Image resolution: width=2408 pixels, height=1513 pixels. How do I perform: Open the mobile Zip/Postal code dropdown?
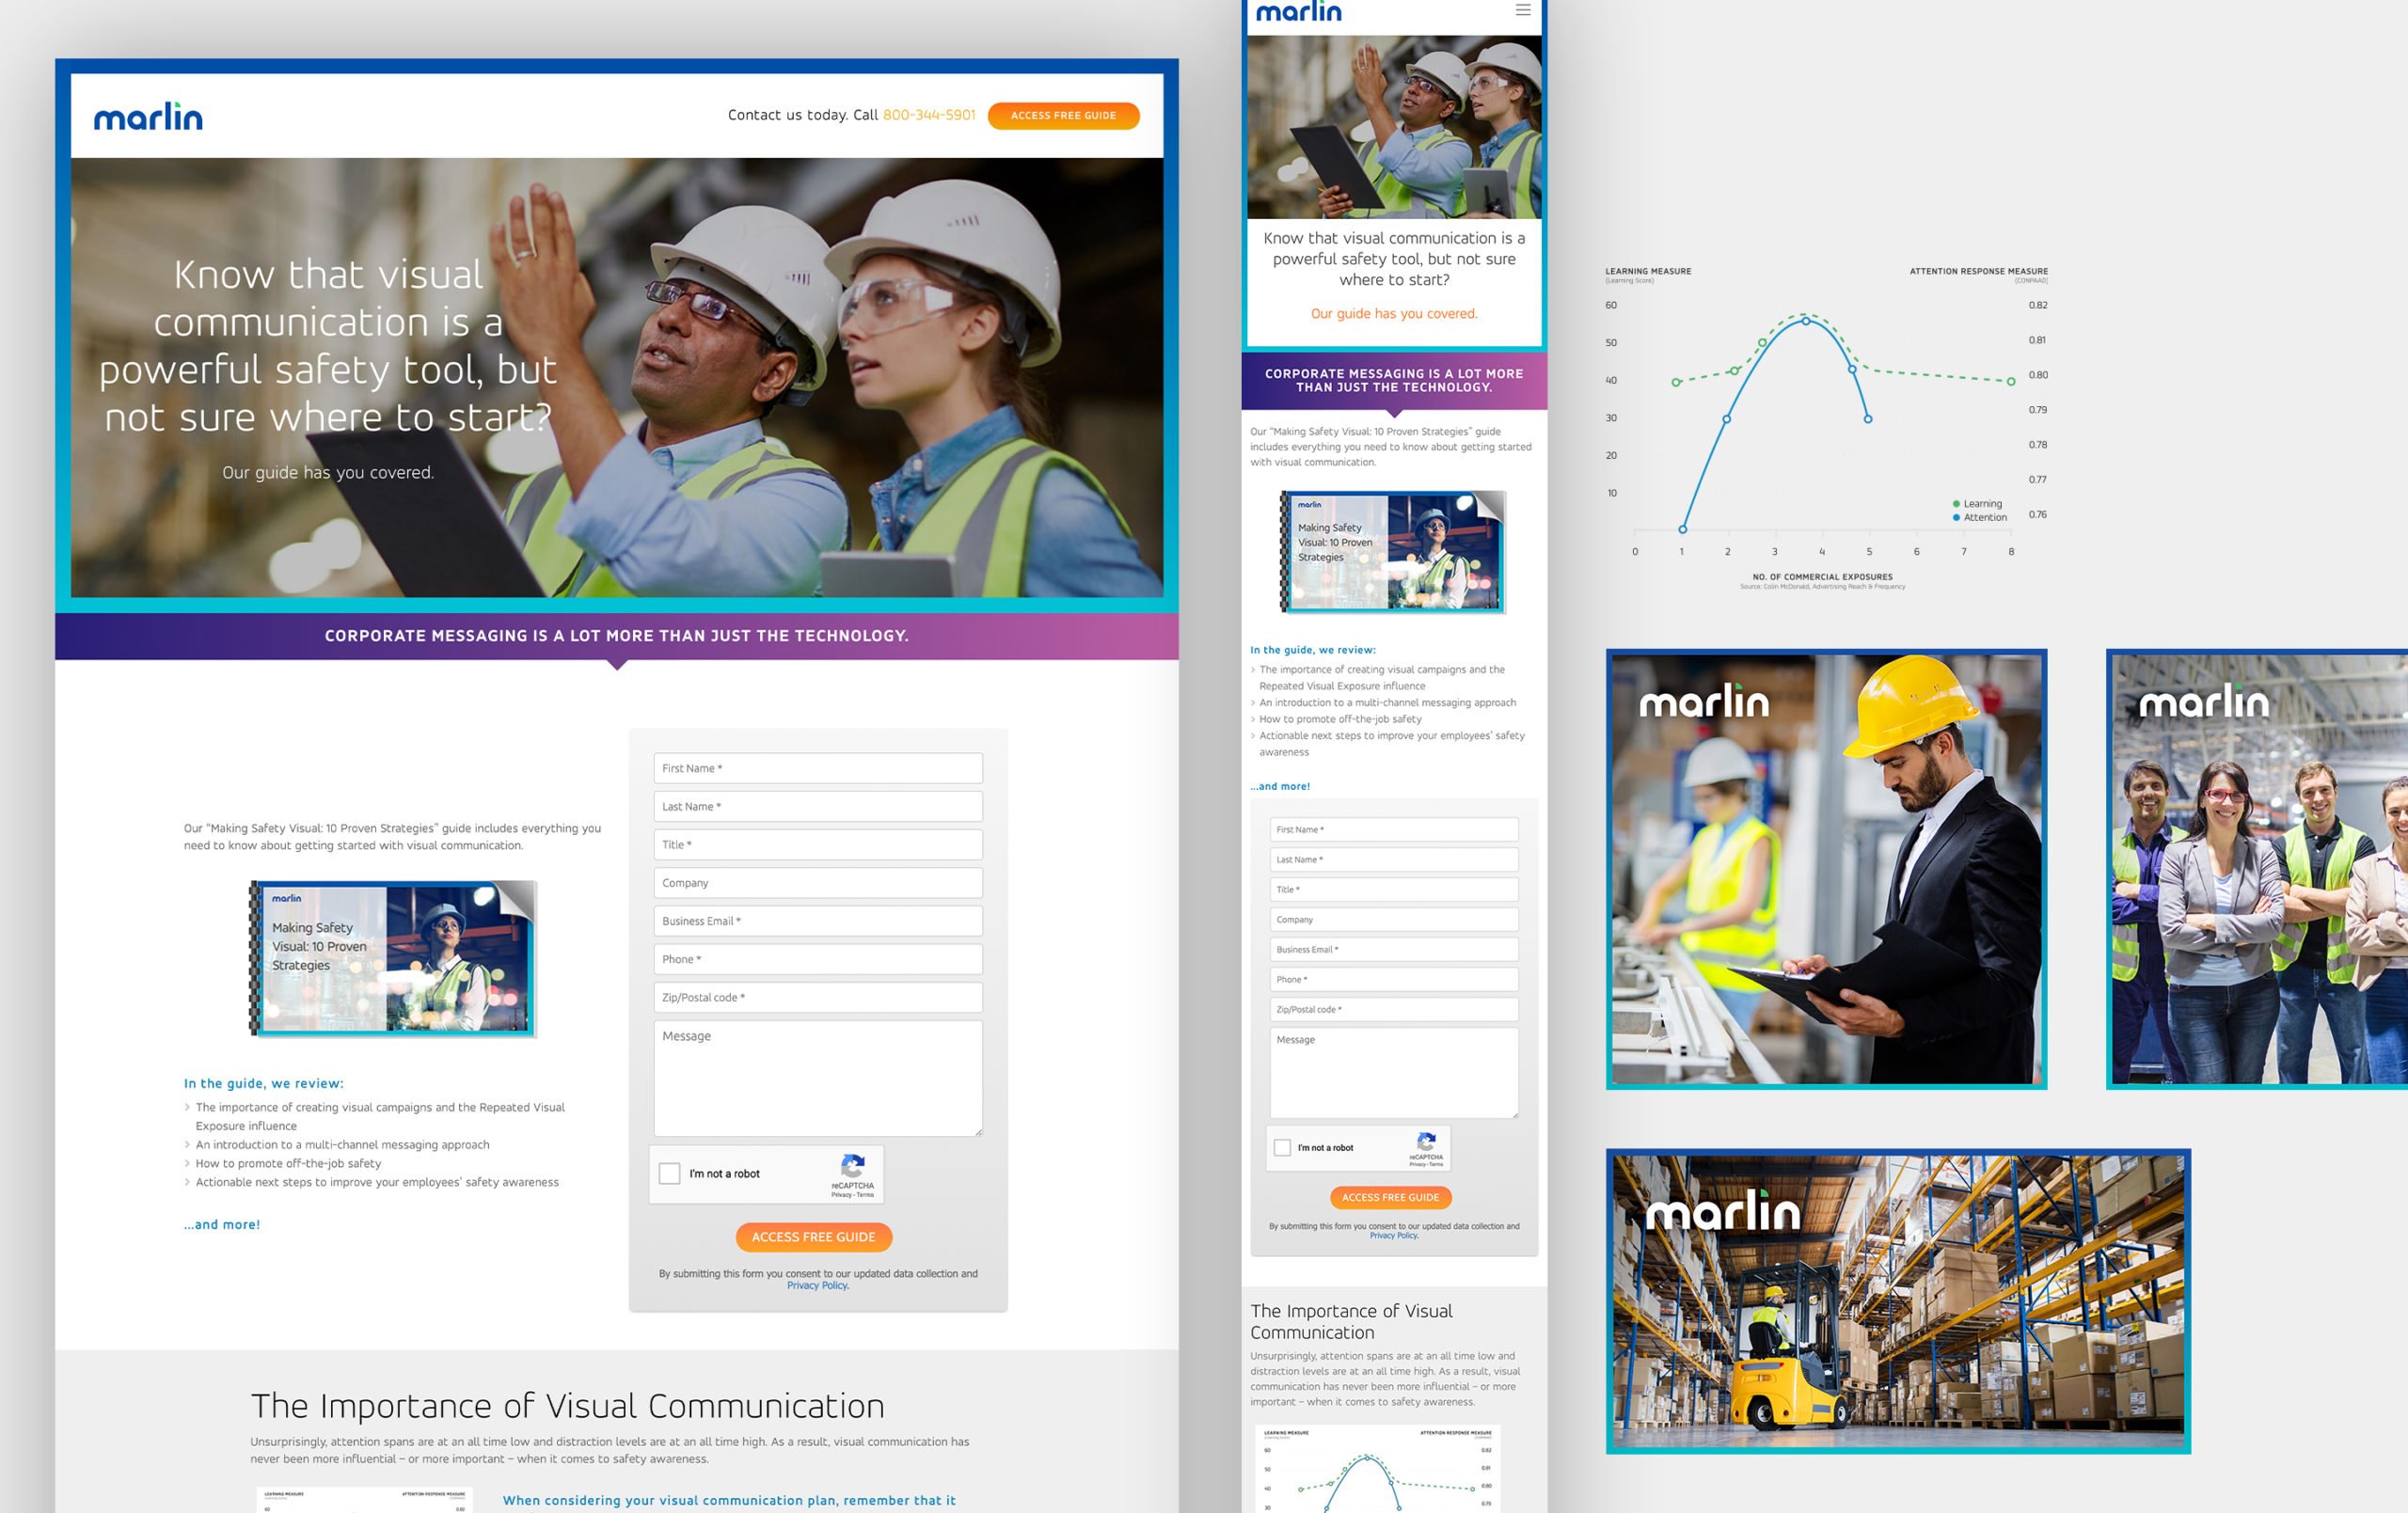point(1391,1009)
